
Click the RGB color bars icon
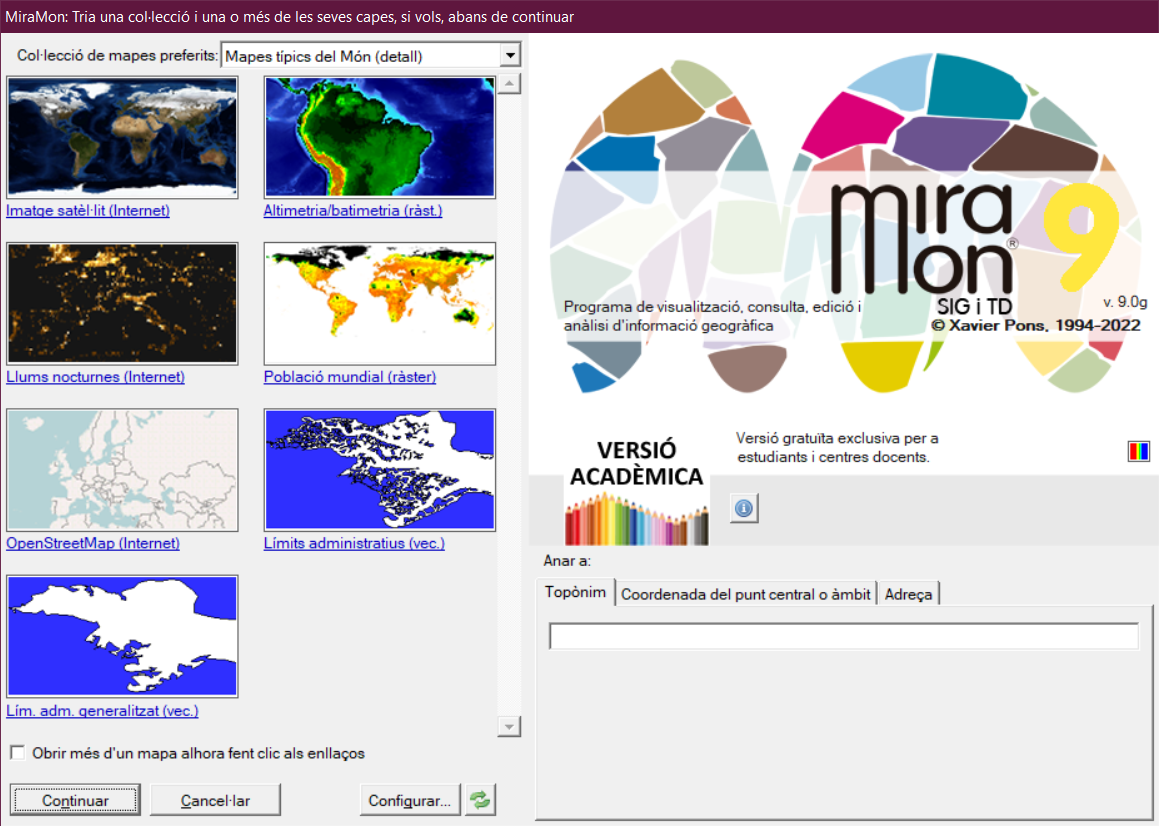coord(1138,451)
